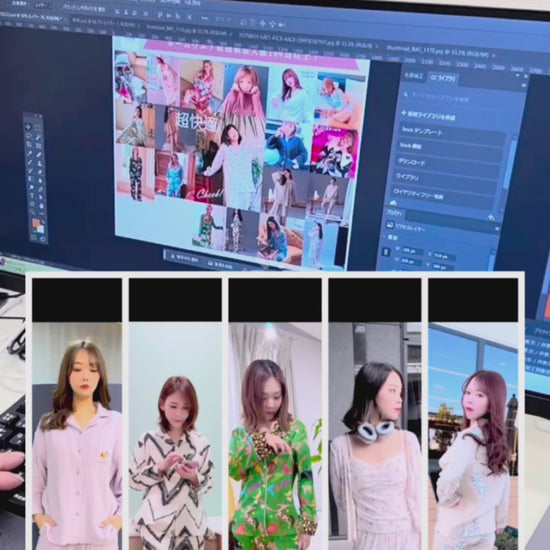Toggle the show transform controls checkbox
This screenshot has height=550, width=550.
point(61,6)
